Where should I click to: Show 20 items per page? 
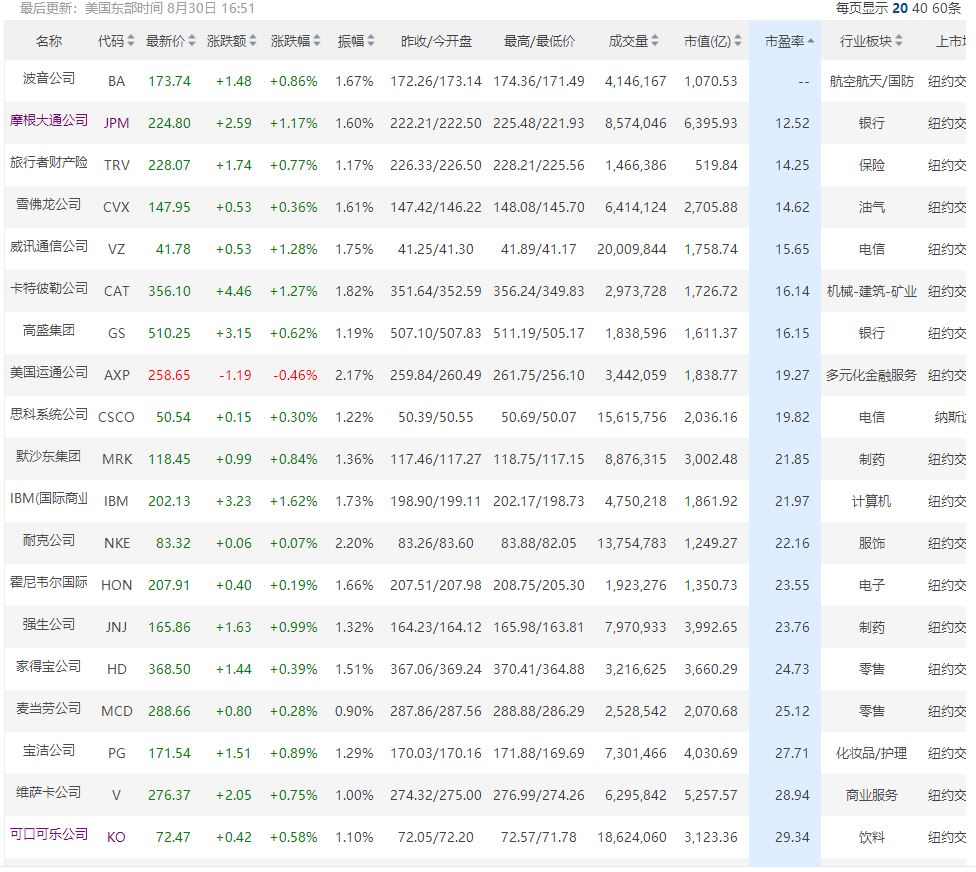(899, 8)
